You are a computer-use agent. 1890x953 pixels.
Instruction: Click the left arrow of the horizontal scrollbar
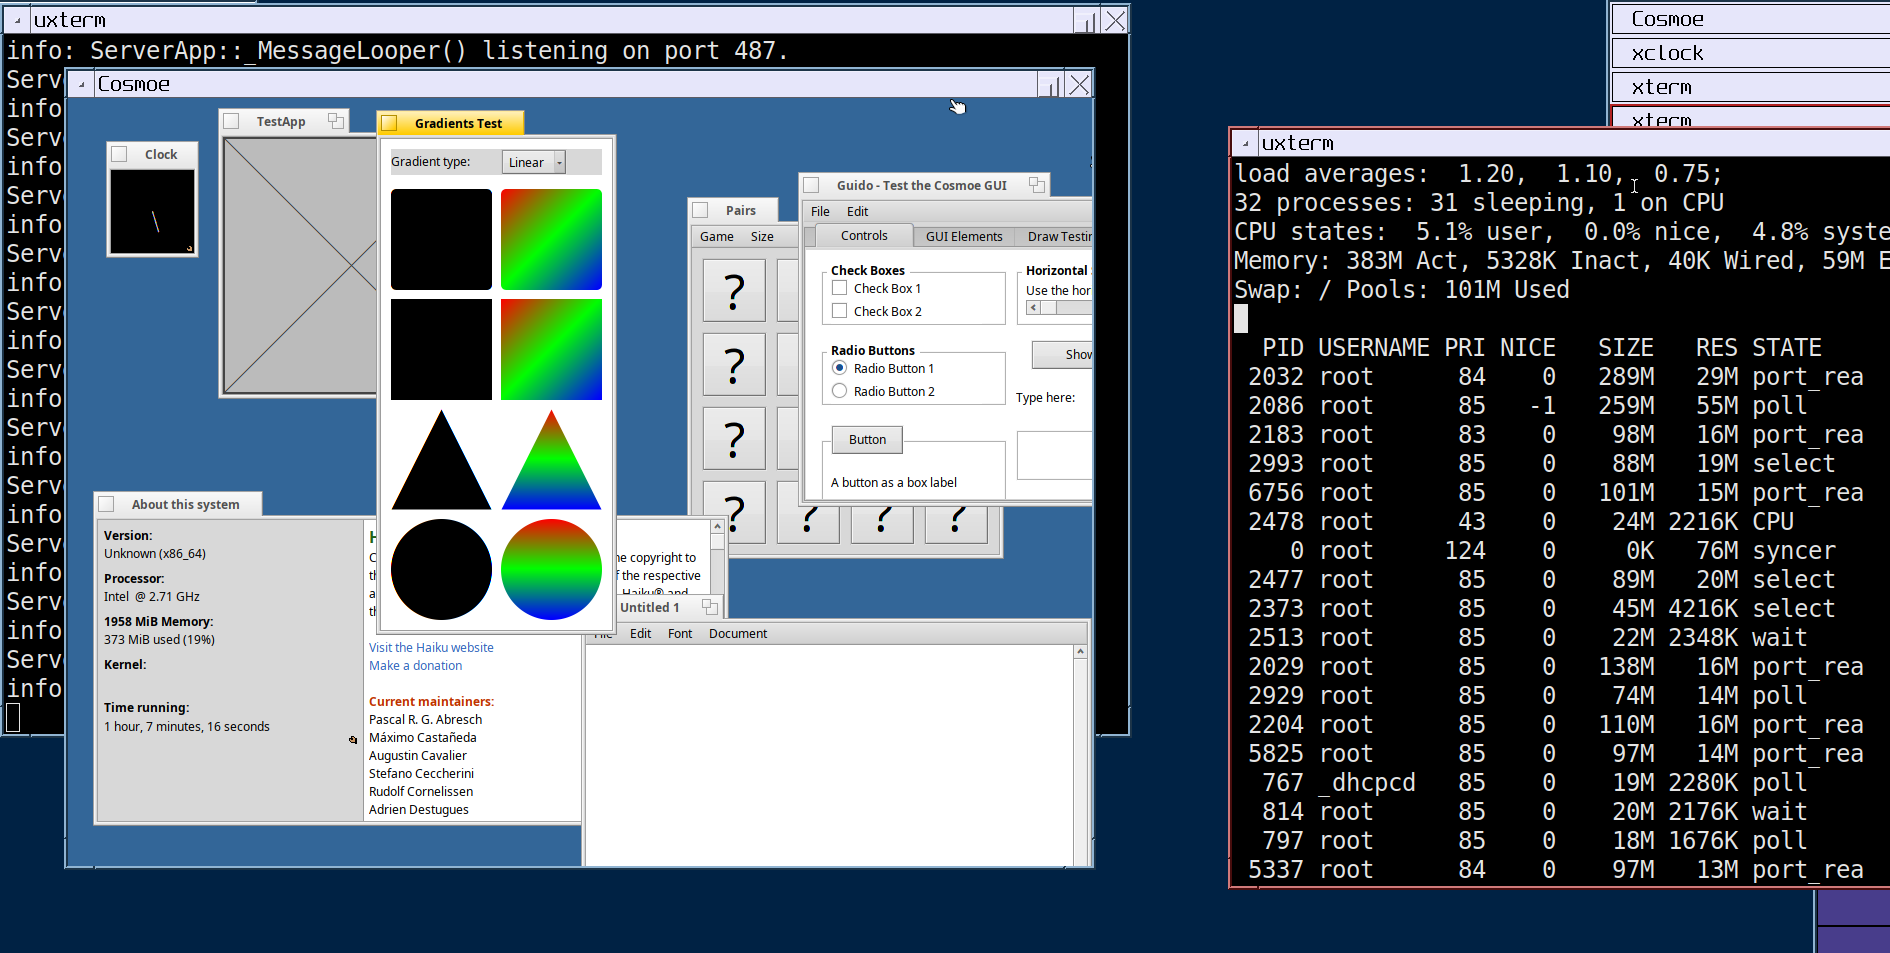[x=1033, y=308]
